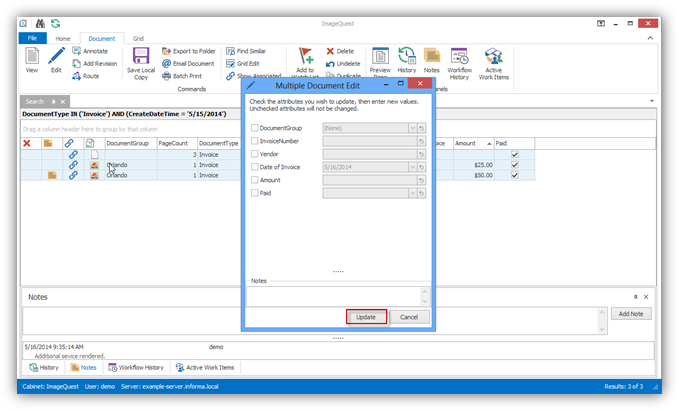Open Grid Edit command
Screen dimensions: 679x411
click(242, 64)
